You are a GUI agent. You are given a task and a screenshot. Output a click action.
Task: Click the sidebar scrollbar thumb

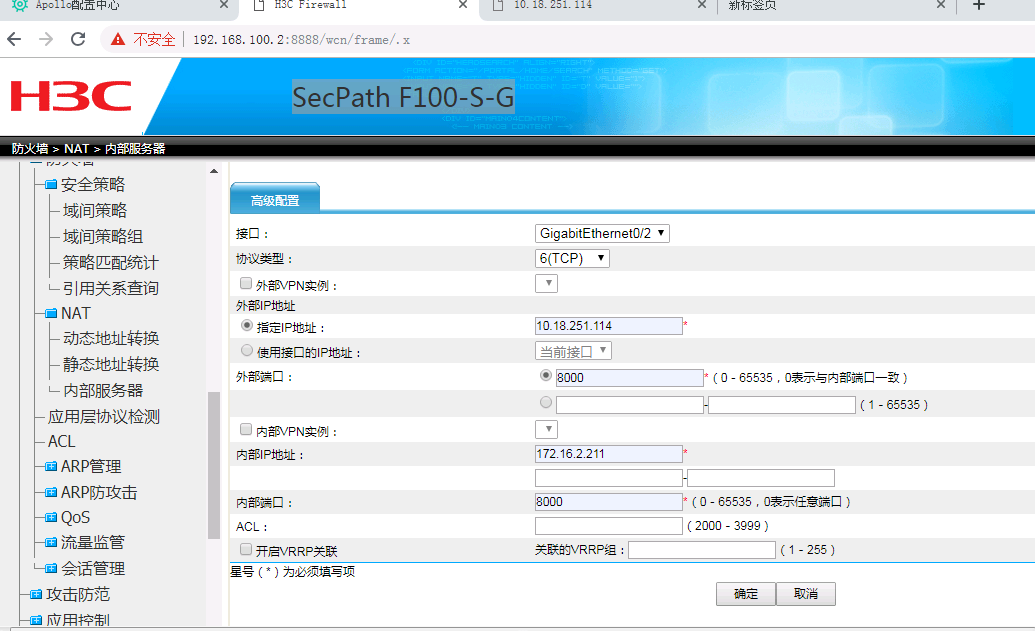coord(214,465)
